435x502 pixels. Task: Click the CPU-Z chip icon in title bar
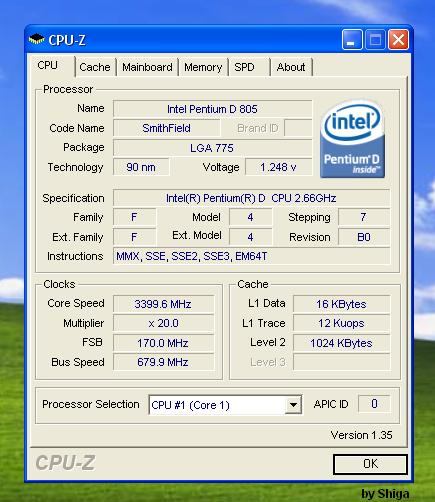[36, 39]
